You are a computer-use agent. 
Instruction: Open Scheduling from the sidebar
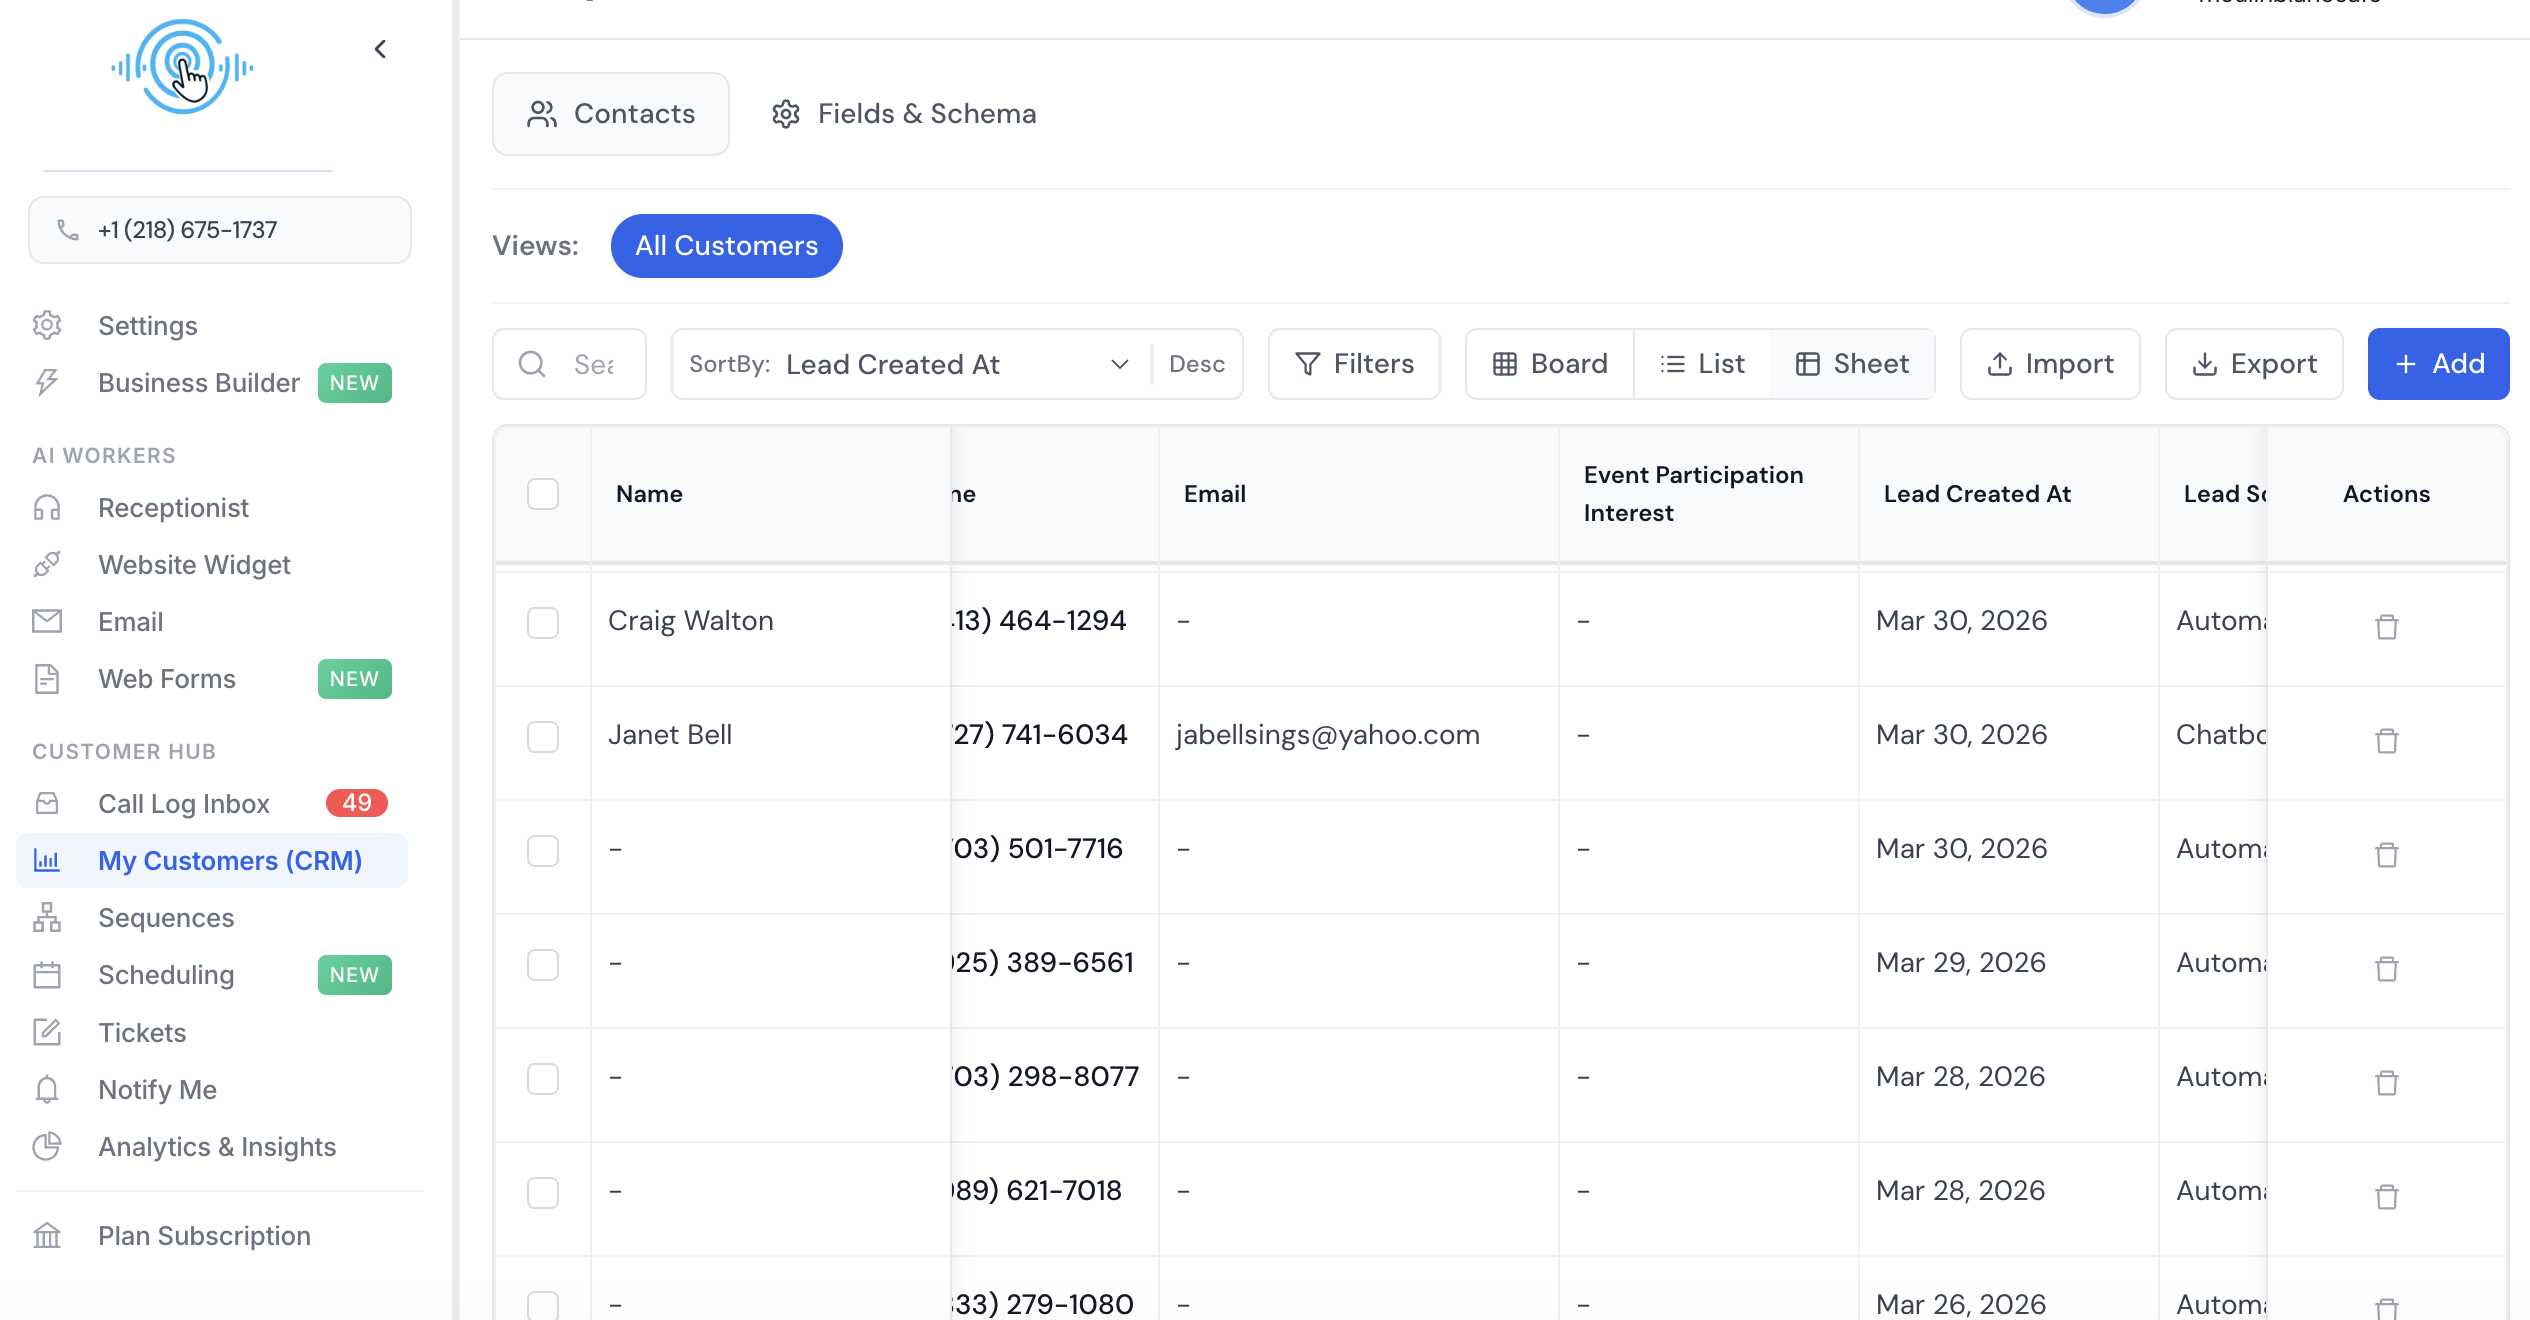click(166, 975)
